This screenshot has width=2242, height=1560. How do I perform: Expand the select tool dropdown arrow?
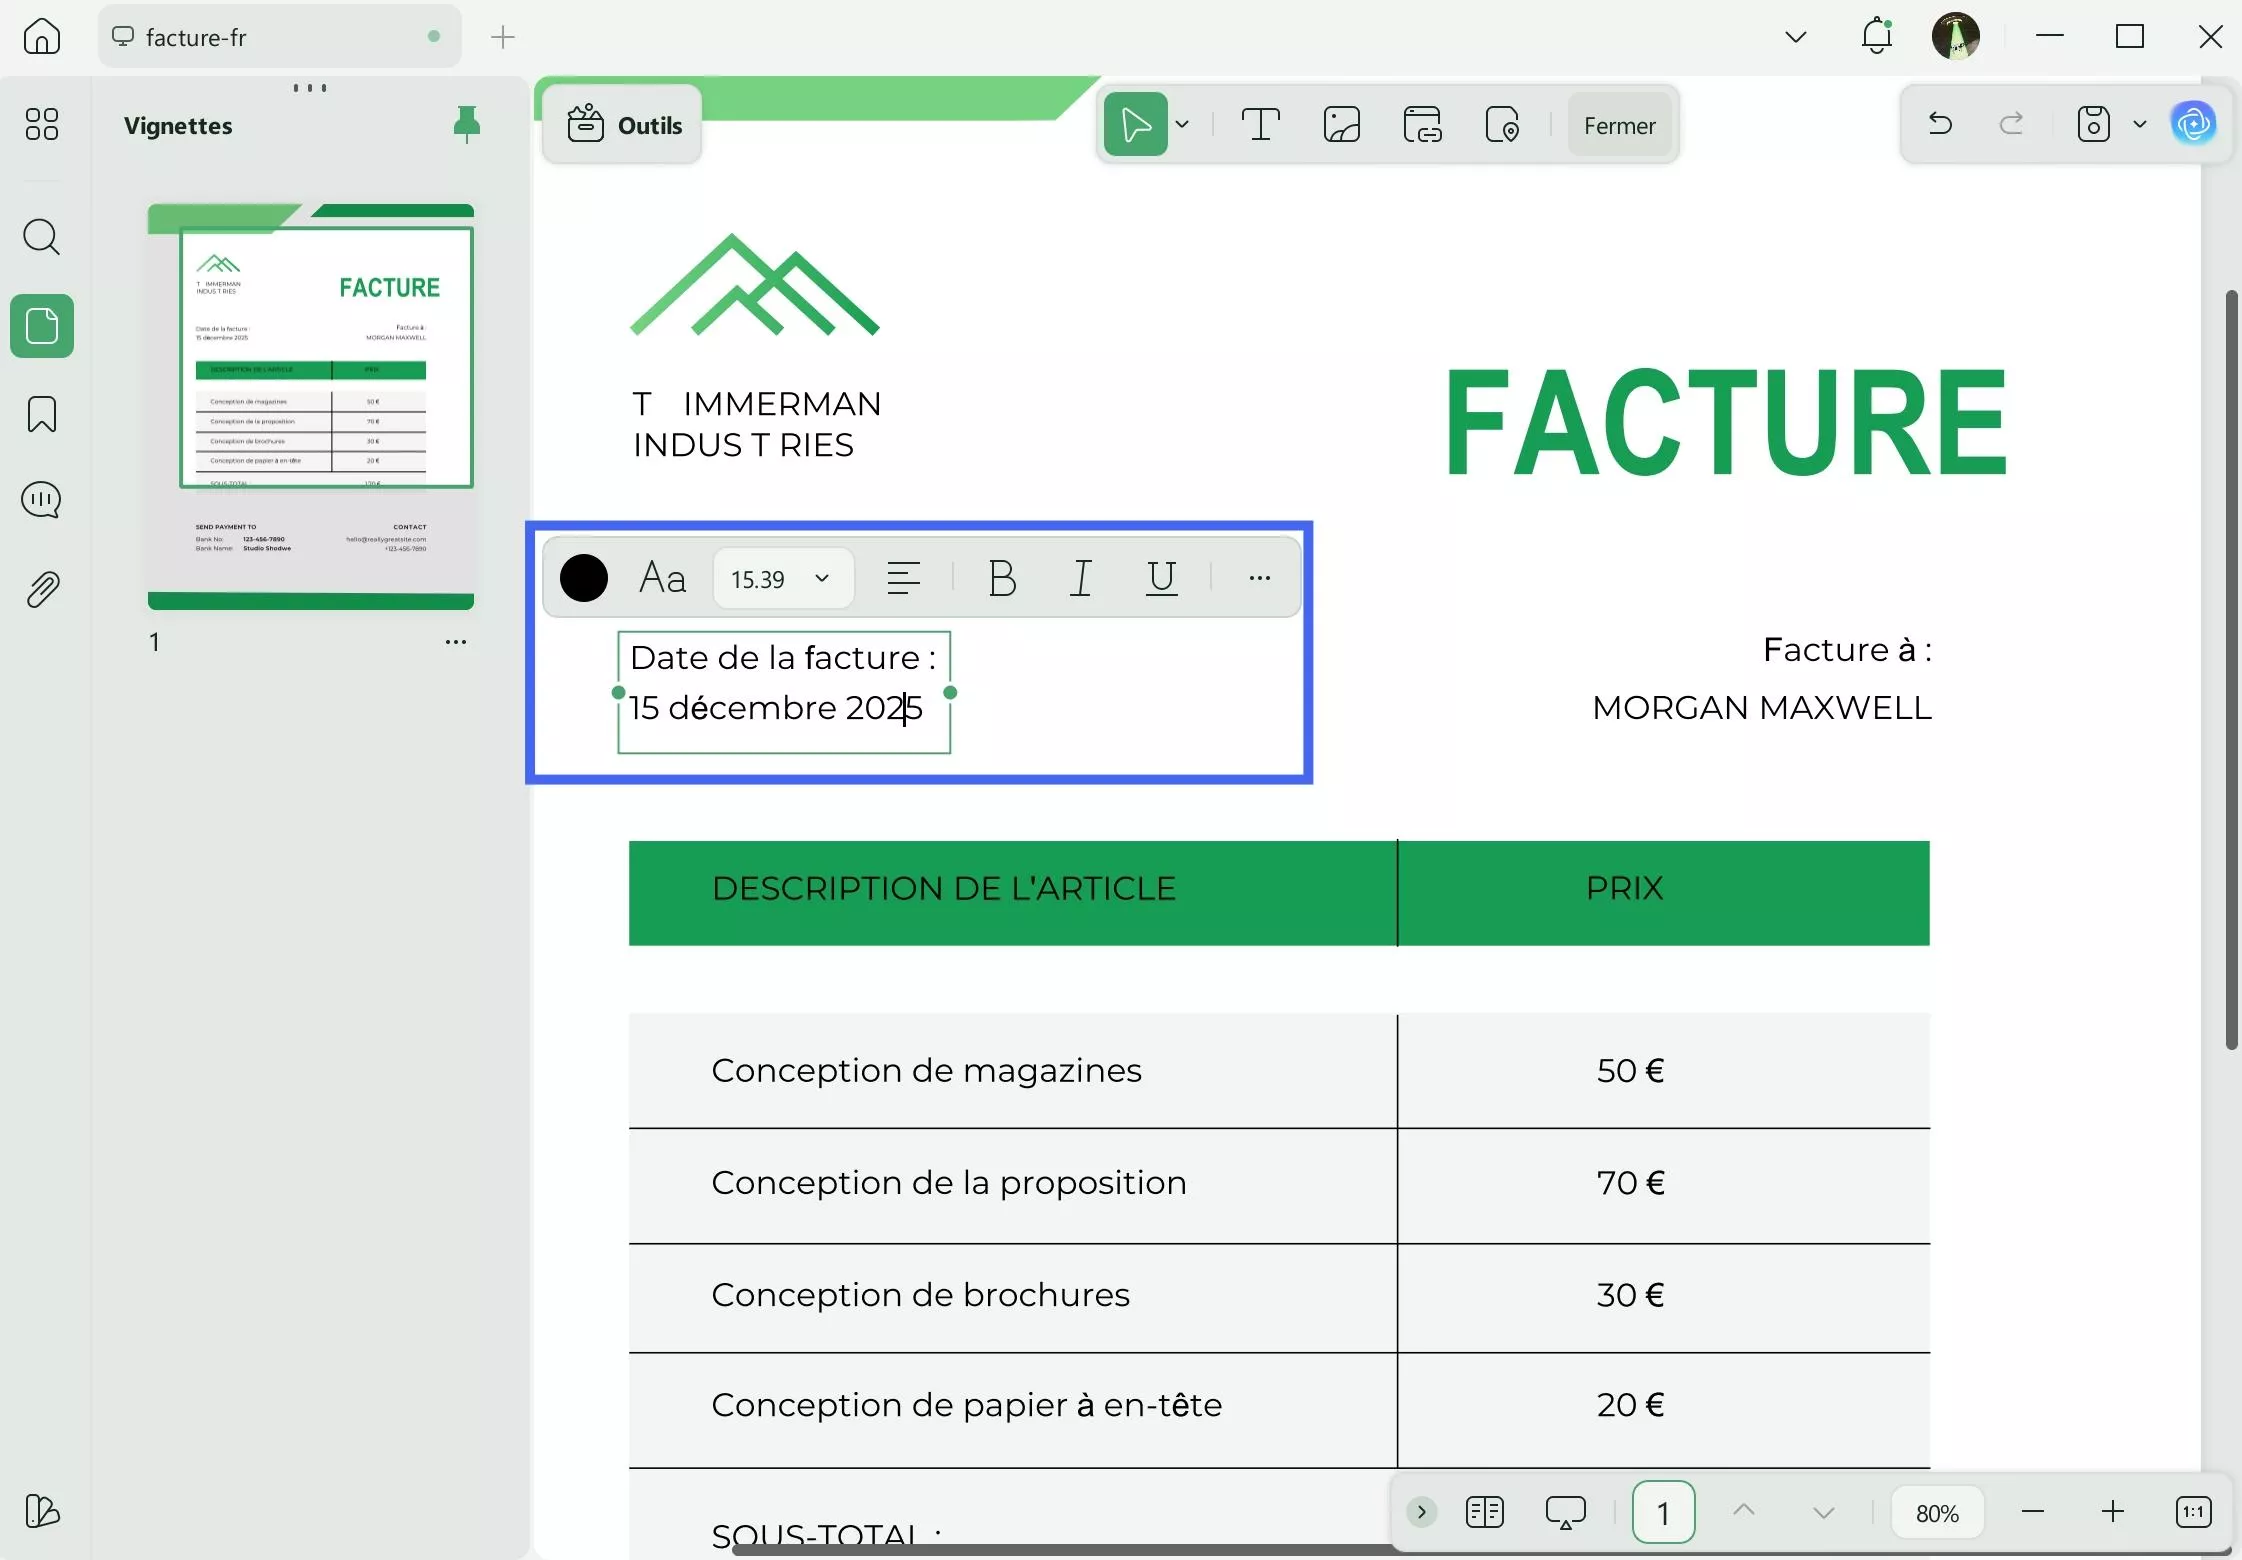click(x=1184, y=124)
